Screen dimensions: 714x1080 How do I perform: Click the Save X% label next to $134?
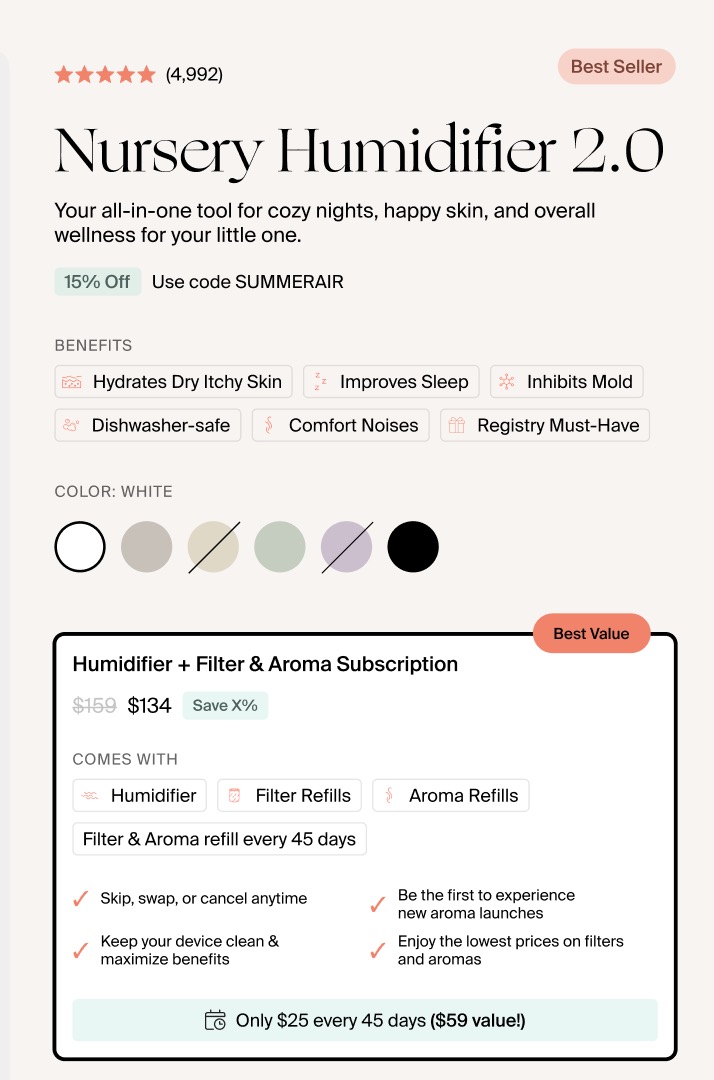(x=225, y=706)
